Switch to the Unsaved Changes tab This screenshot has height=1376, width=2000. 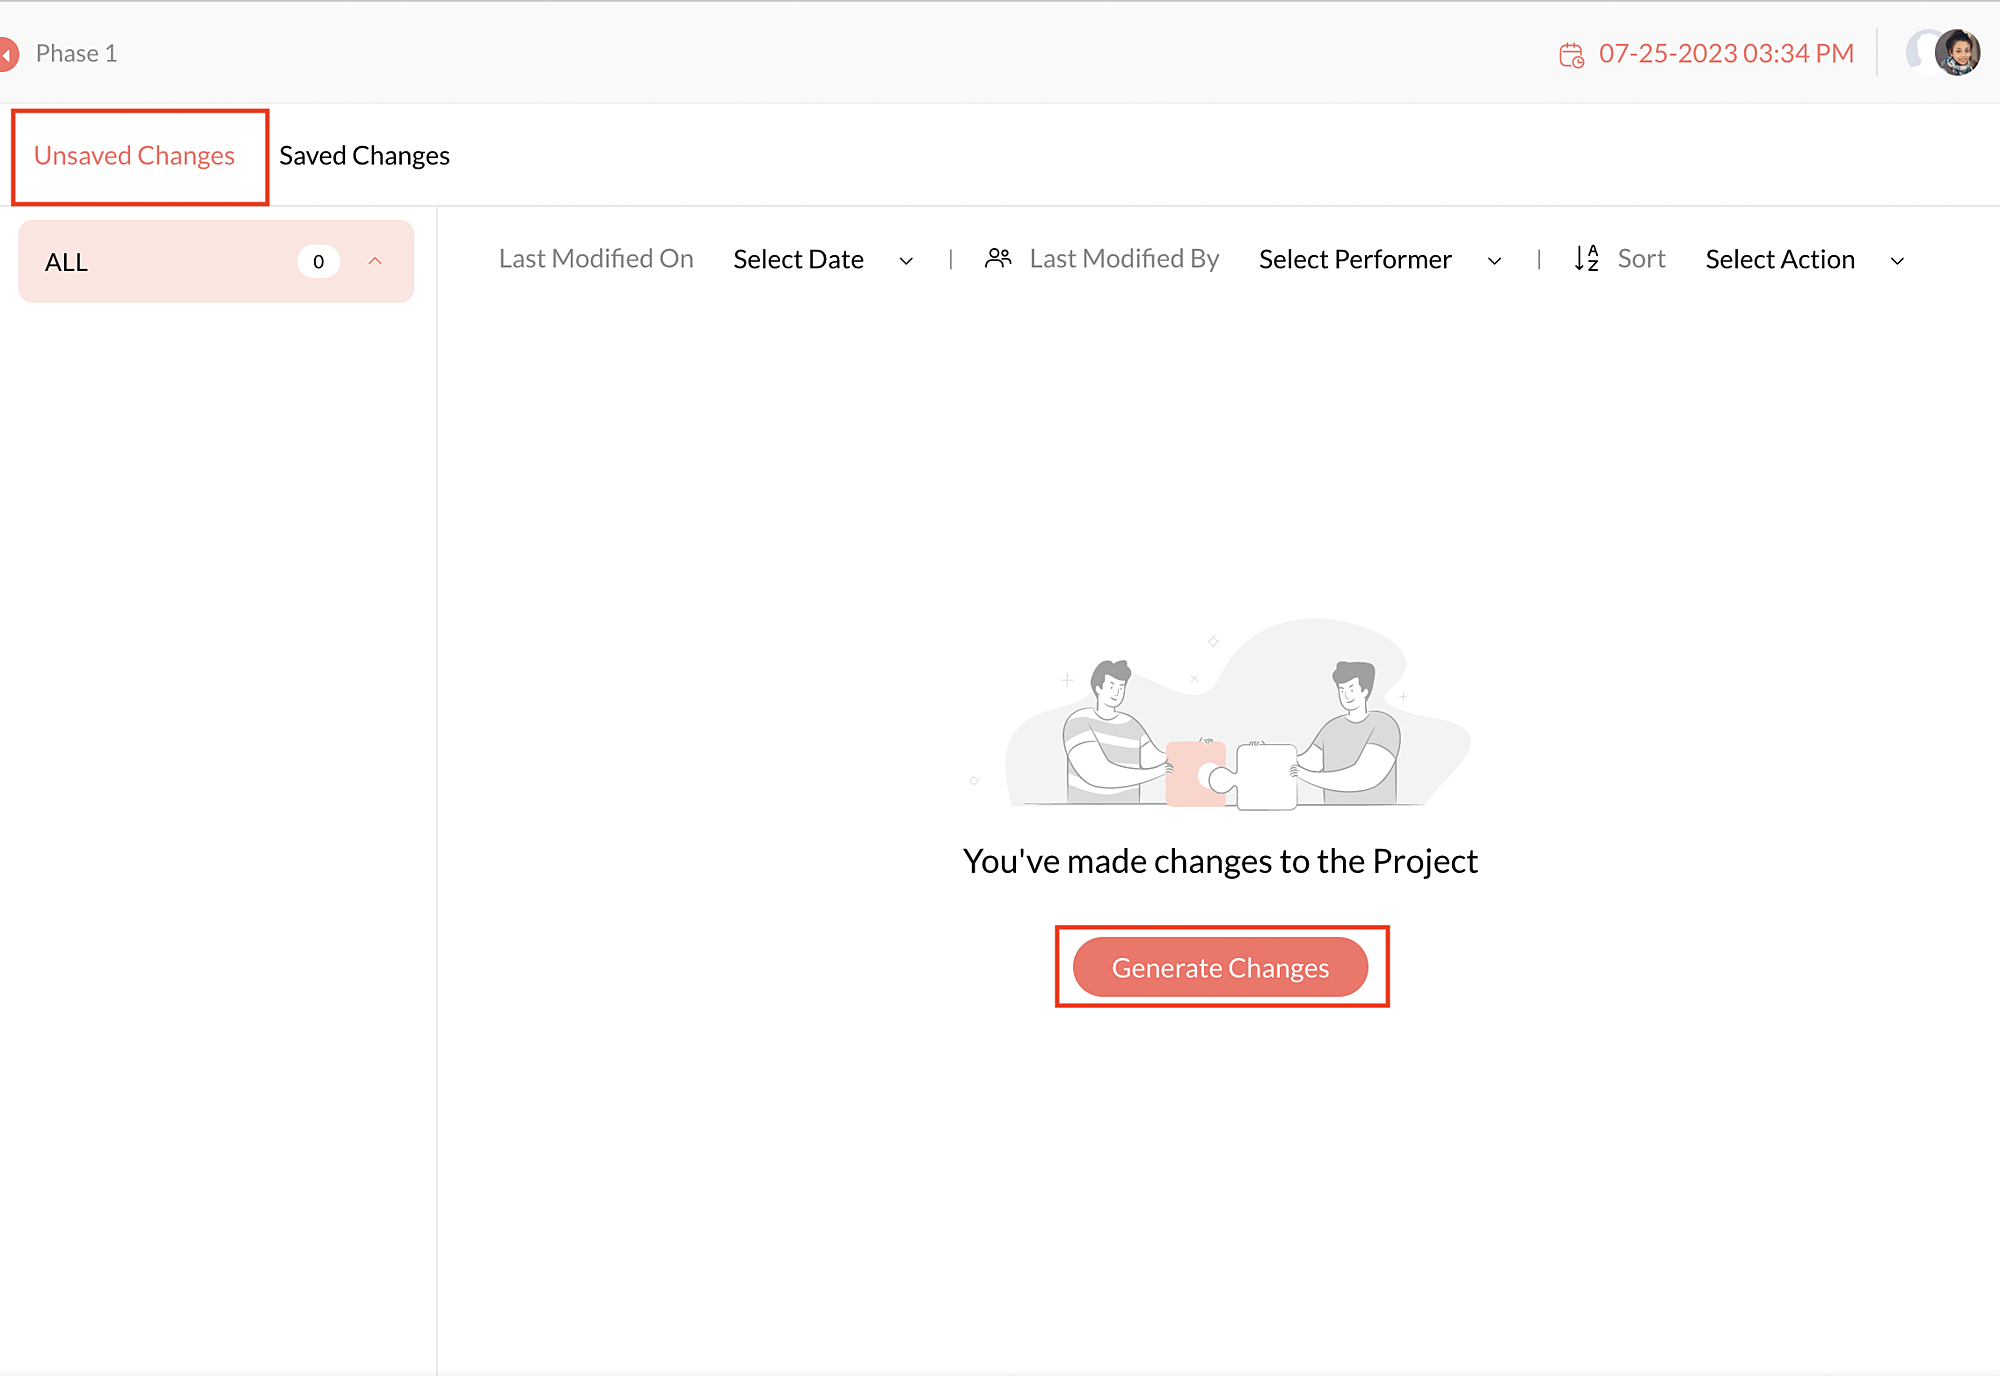[135, 156]
